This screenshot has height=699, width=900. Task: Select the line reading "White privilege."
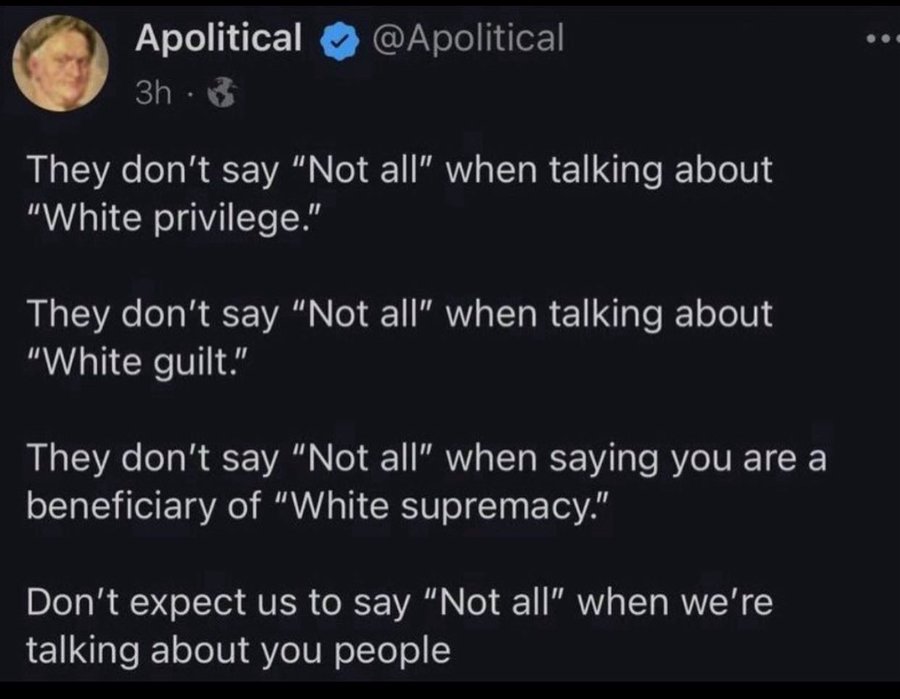(x=173, y=219)
